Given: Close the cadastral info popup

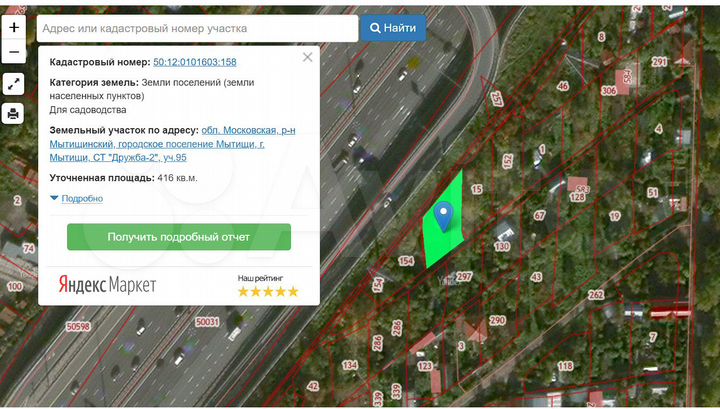Looking at the screenshot, I should (x=308, y=57).
